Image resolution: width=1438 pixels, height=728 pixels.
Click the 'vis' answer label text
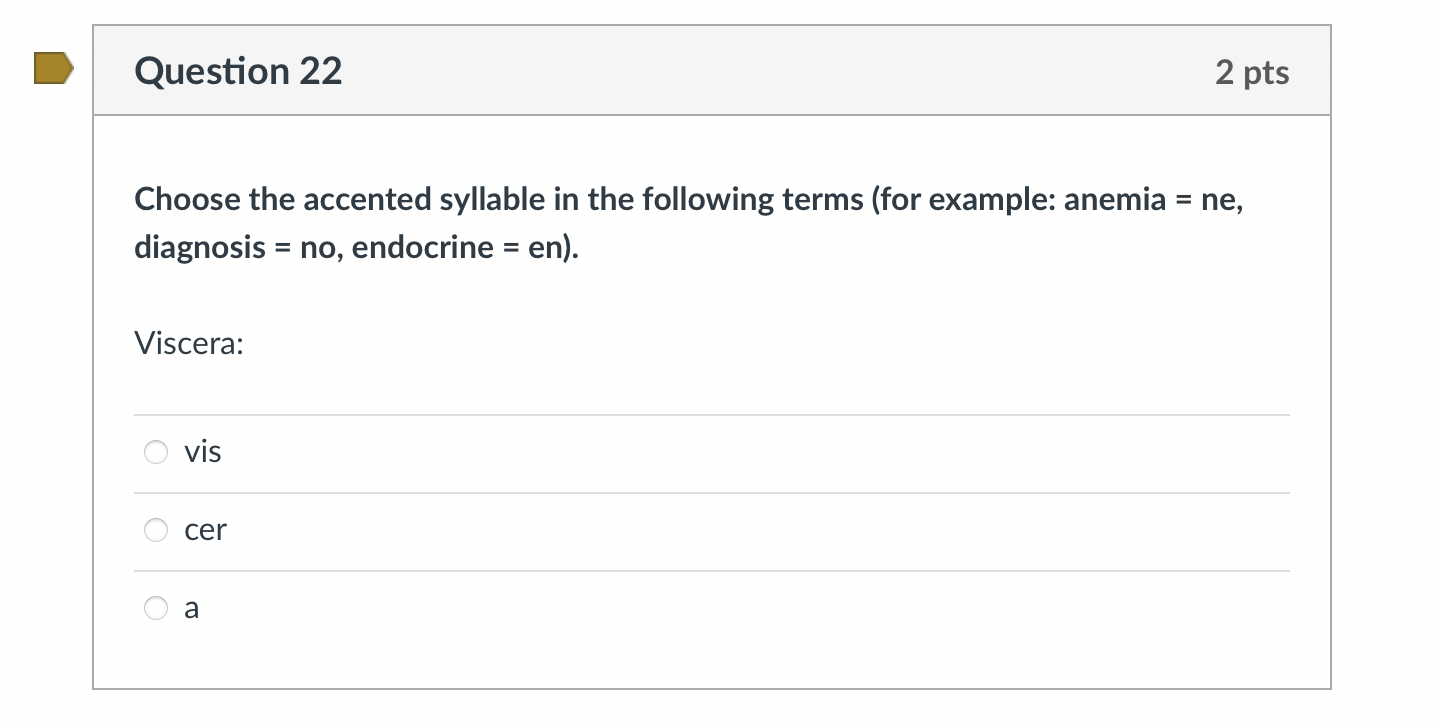point(203,453)
